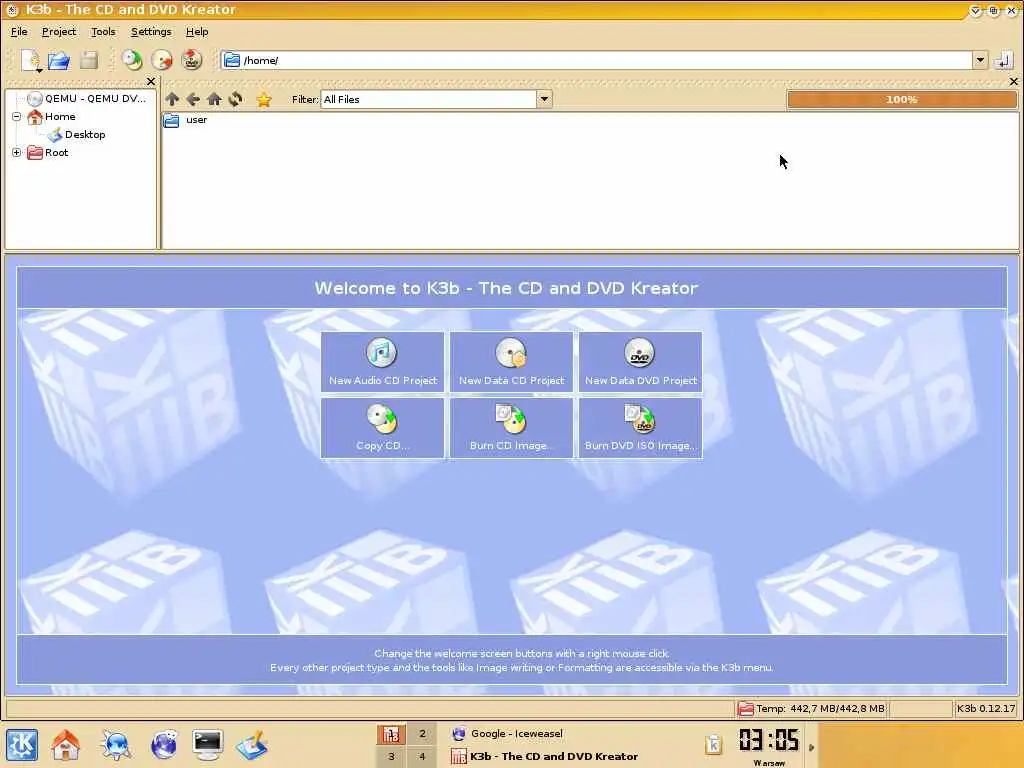The height and width of the screenshot is (768, 1024).
Task: Click the New Project toolbar icon
Action: point(31,60)
